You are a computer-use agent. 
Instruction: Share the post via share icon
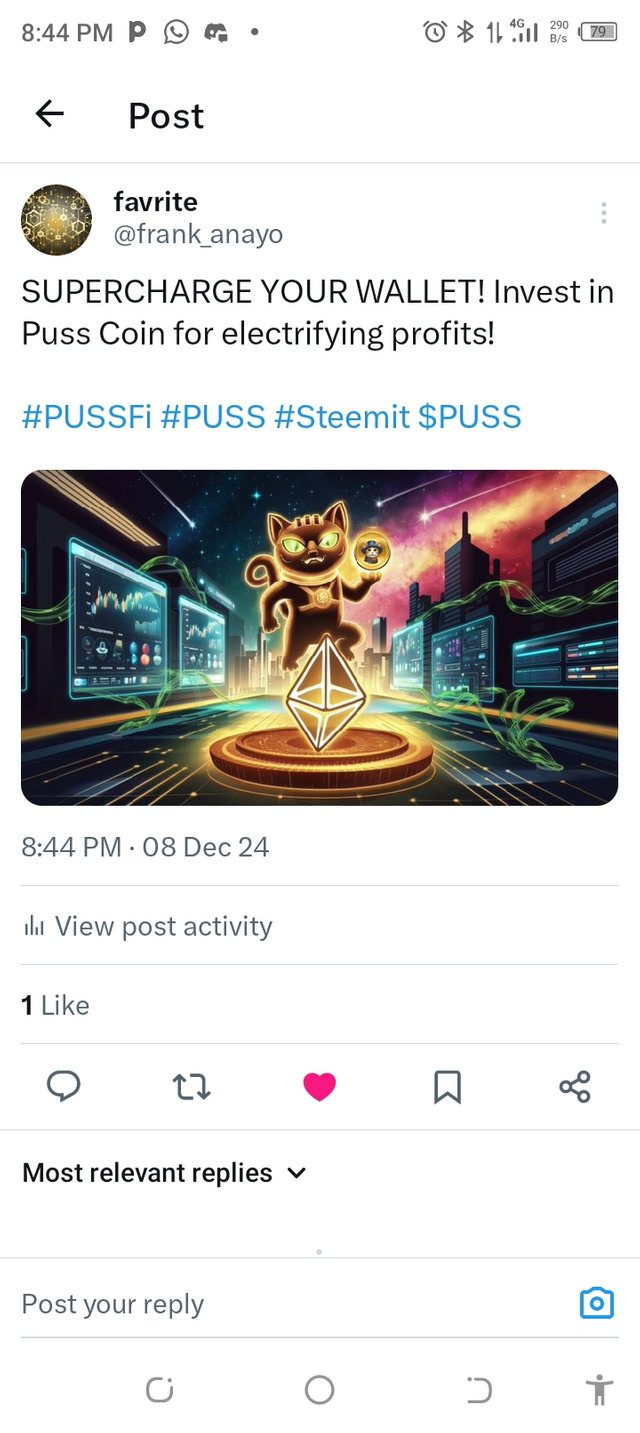(575, 1086)
